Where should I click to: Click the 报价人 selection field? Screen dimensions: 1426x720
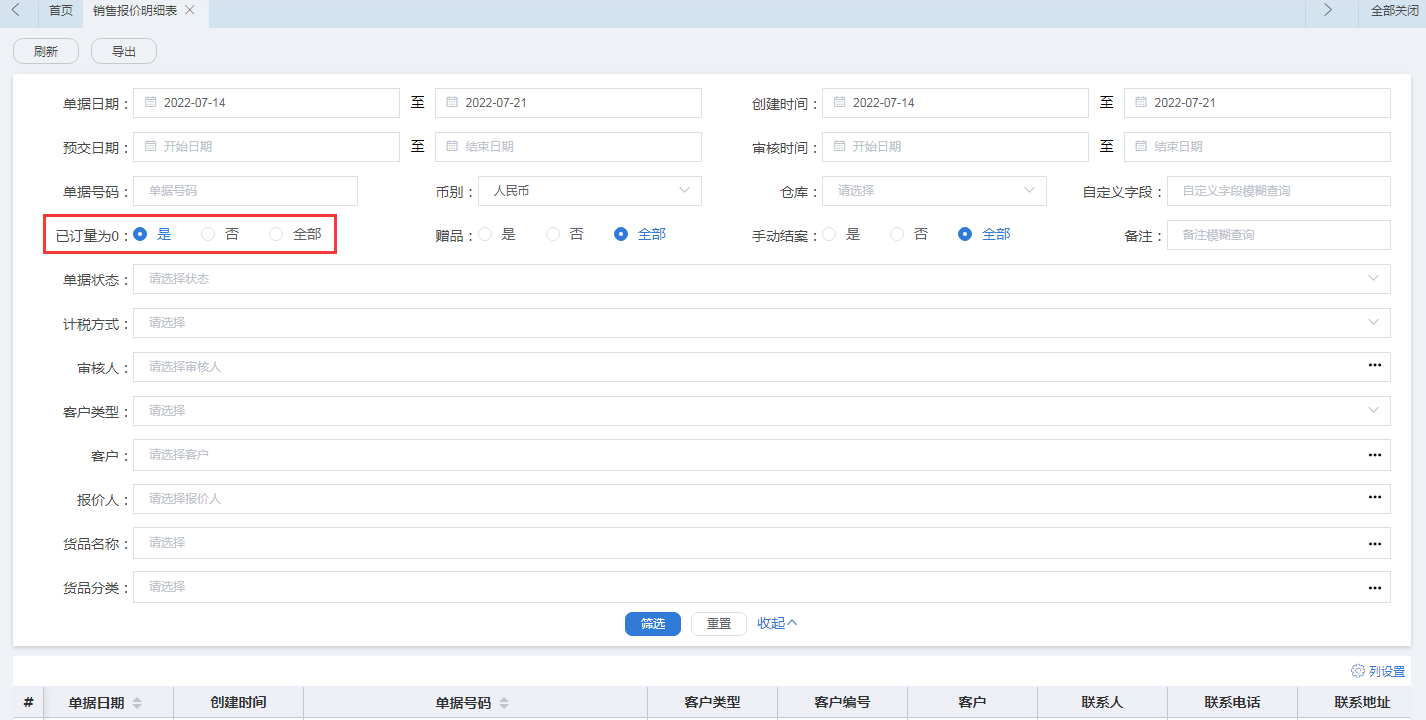coord(761,498)
